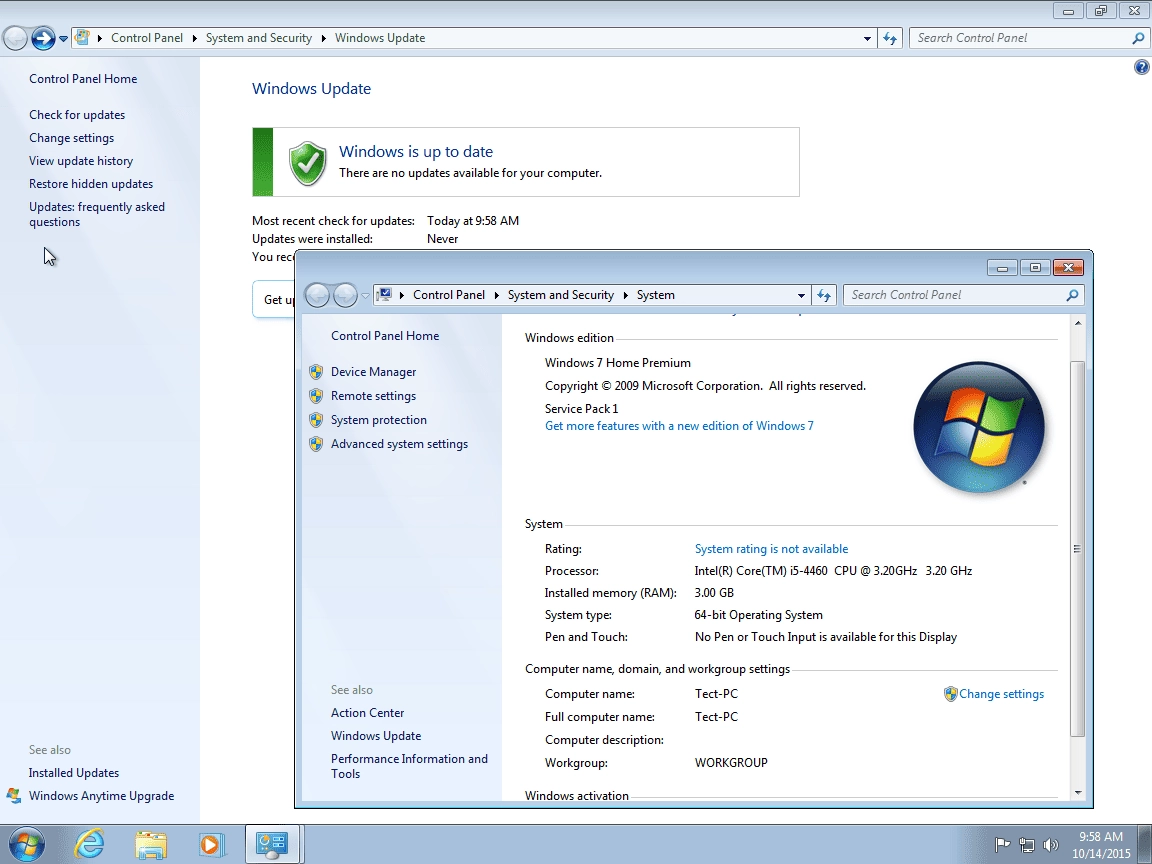This screenshot has width=1152, height=864.
Task: Click the shield icon beside Remote settings
Action: click(316, 396)
